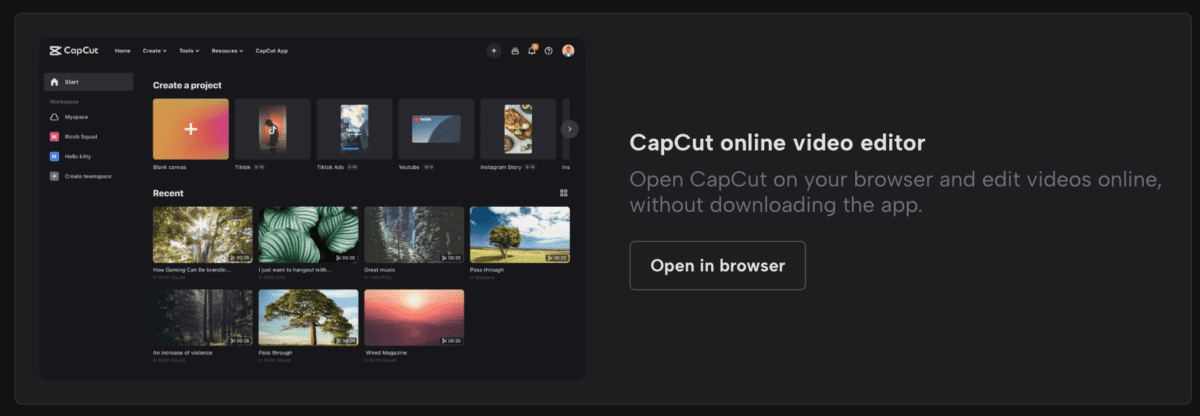Expand the Tools dropdown menu
This screenshot has height=416, width=1200.
(189, 50)
